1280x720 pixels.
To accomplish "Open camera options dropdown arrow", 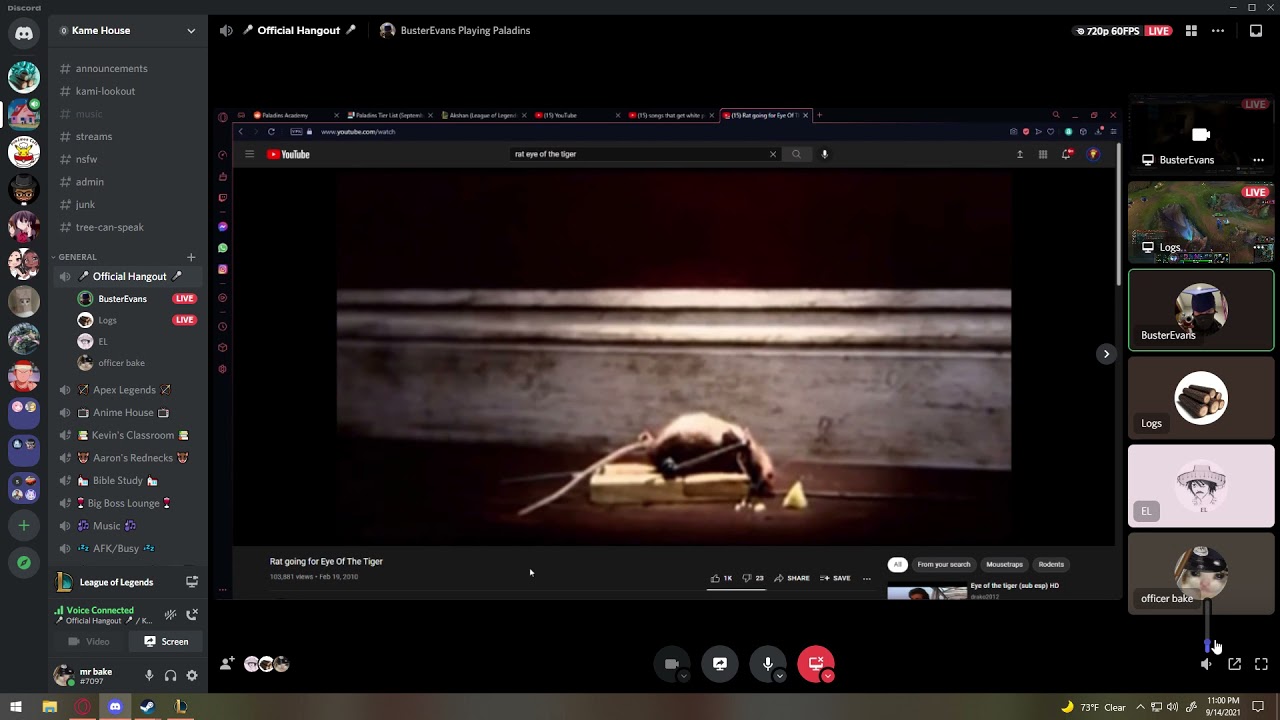I will pyautogui.click(x=683, y=676).
